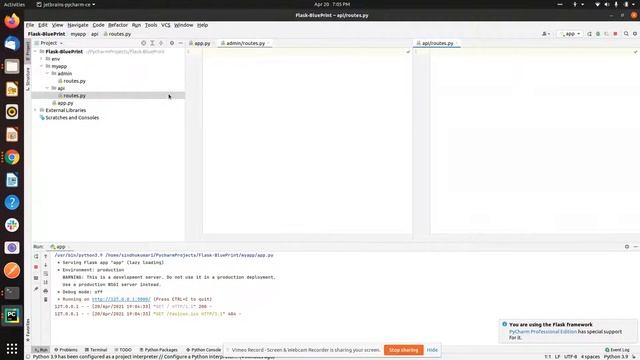This screenshot has height=360, width=640.
Task: Toggle soft-wrap icon in Run console toolbar
Action: coord(46,273)
